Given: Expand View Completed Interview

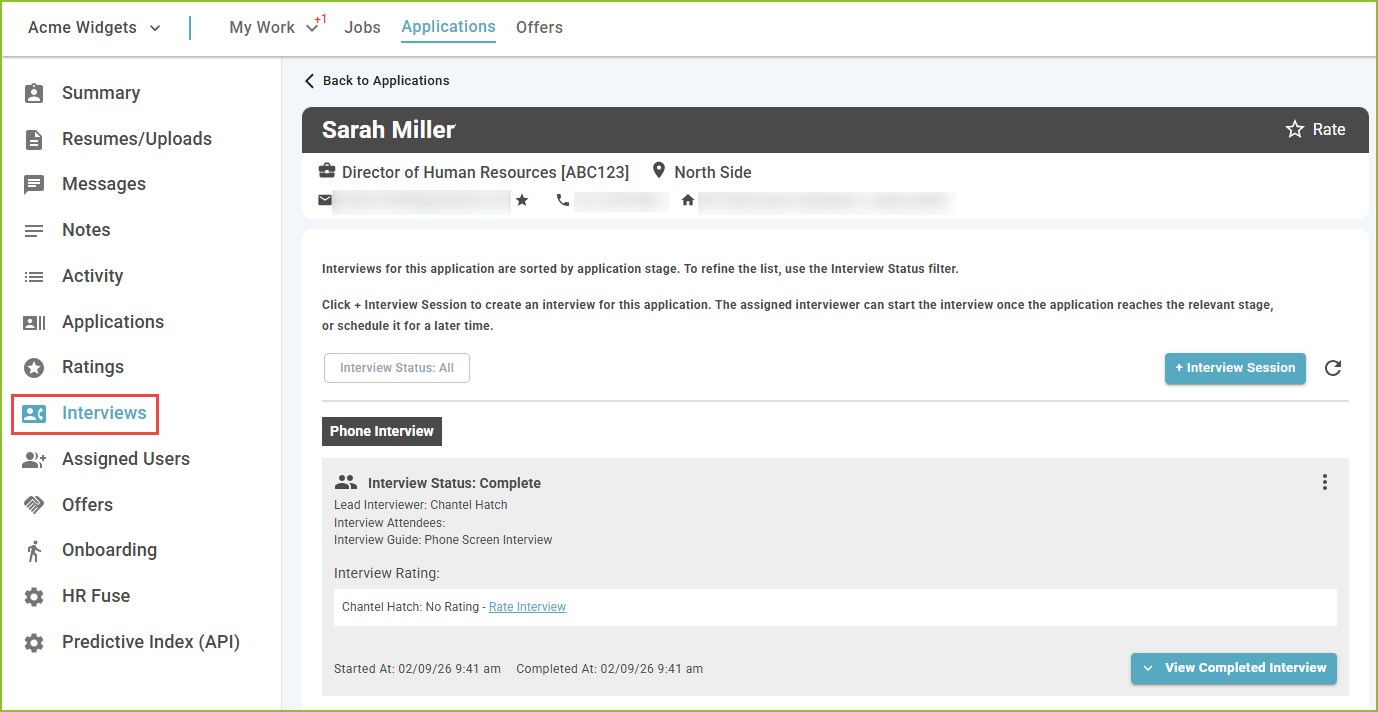Looking at the screenshot, I should [x=1234, y=668].
